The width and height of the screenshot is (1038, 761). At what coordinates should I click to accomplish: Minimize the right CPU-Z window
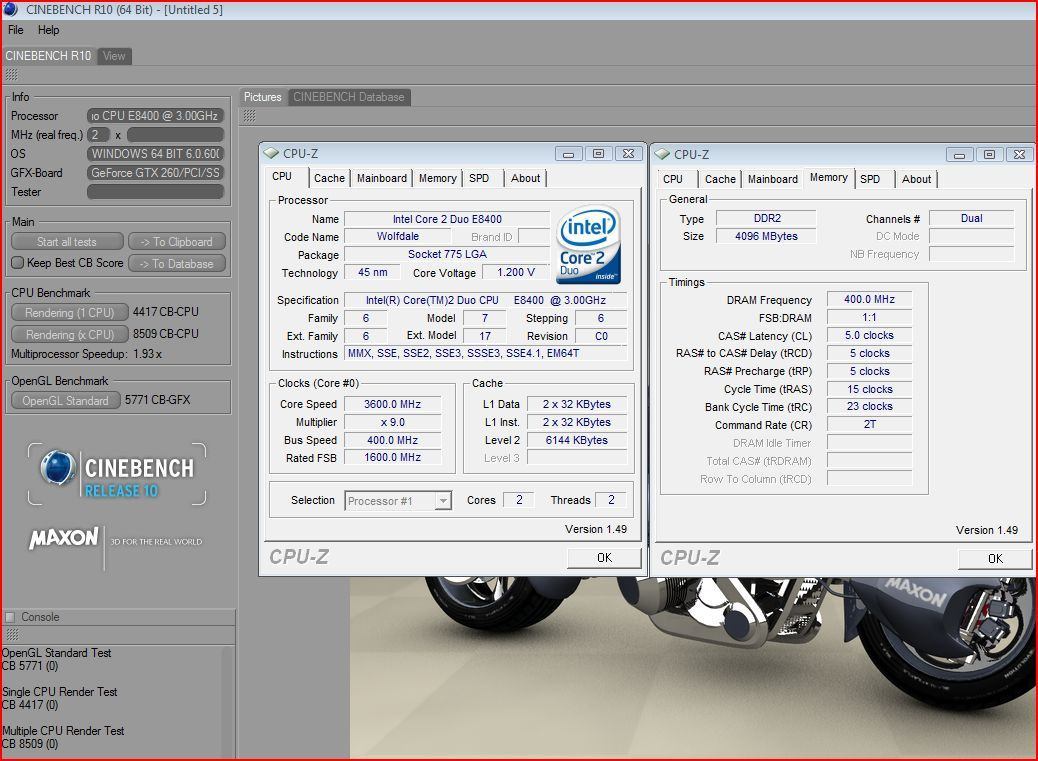pos(959,155)
